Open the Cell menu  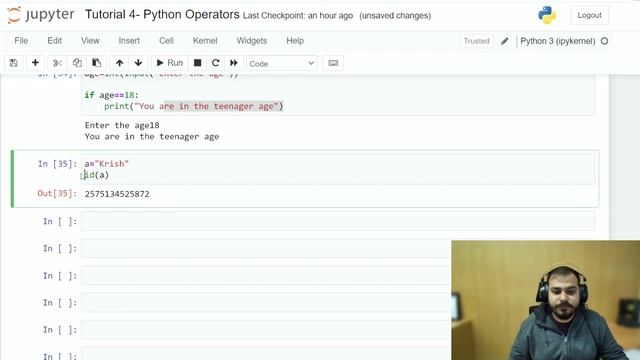(x=166, y=41)
